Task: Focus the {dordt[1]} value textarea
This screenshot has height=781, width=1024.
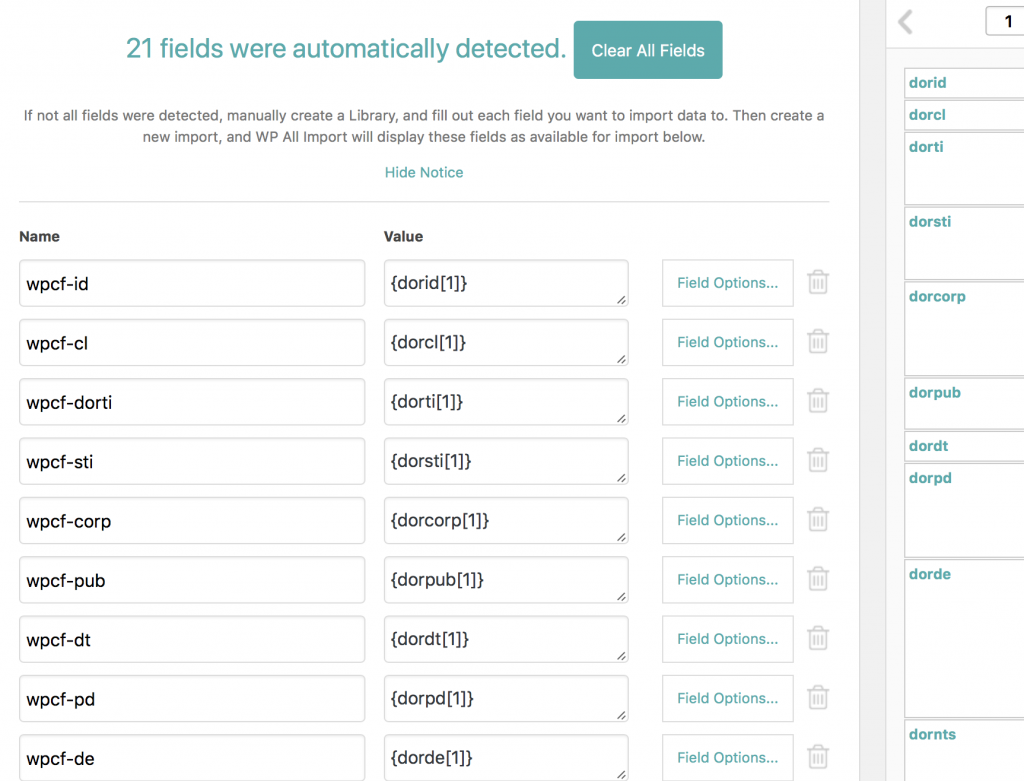Action: (506, 640)
